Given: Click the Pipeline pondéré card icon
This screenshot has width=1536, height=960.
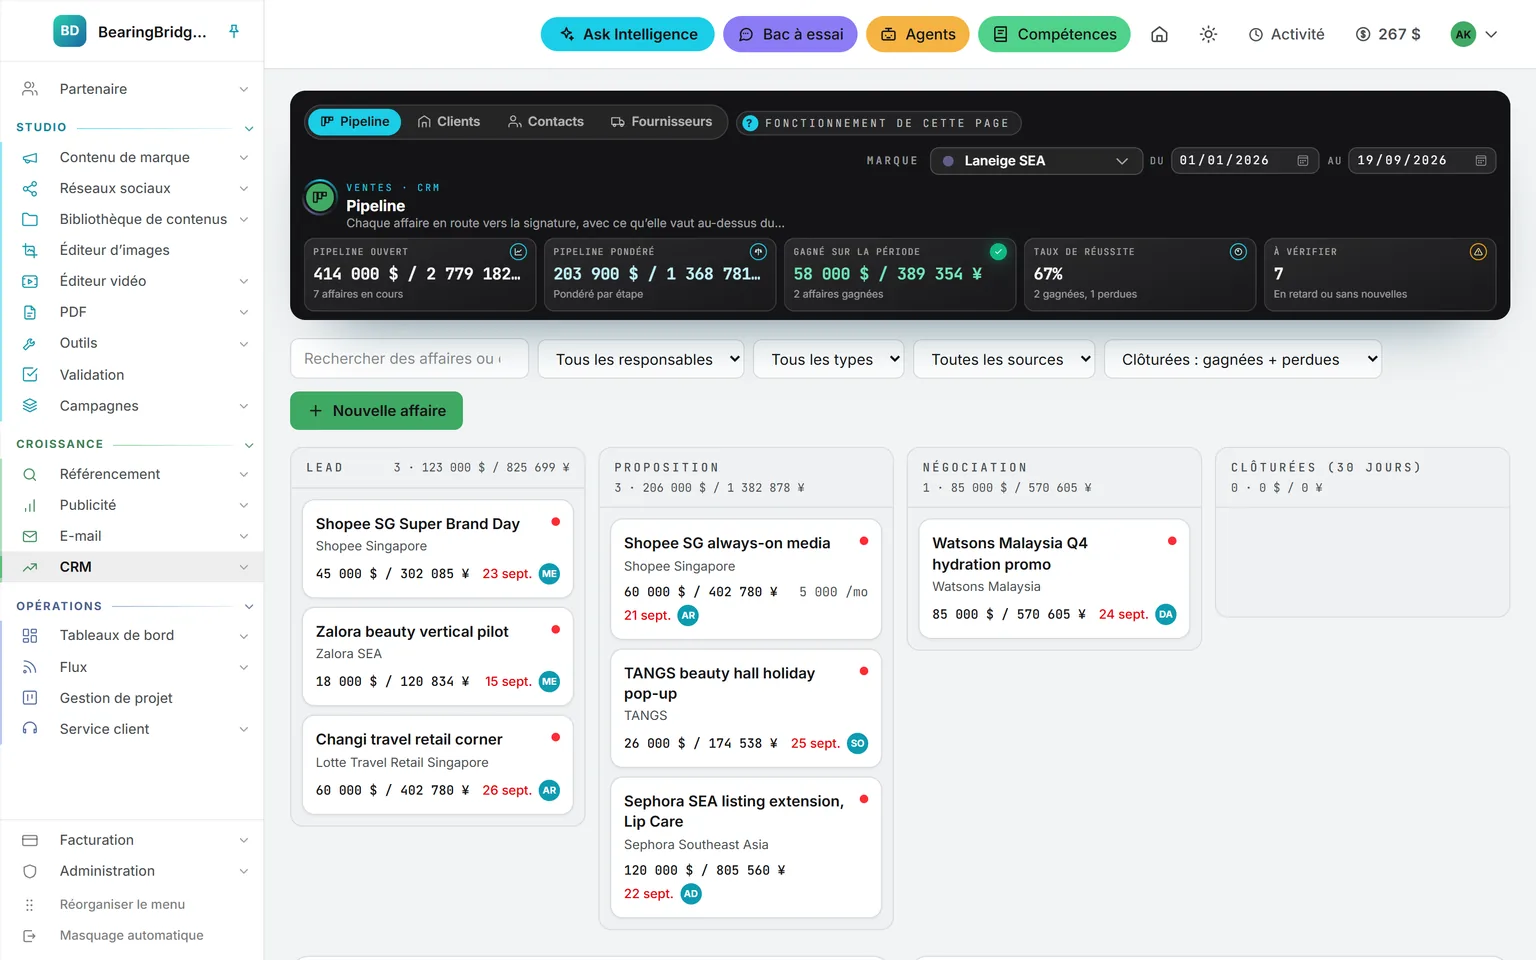Looking at the screenshot, I should coord(758,252).
